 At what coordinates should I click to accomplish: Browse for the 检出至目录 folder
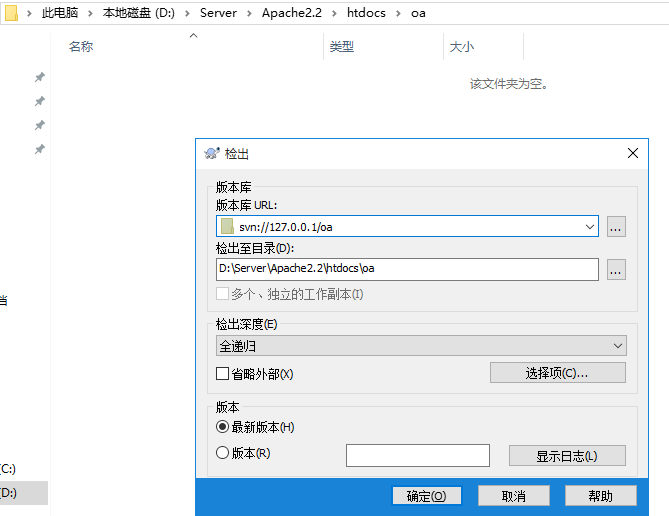click(x=616, y=269)
